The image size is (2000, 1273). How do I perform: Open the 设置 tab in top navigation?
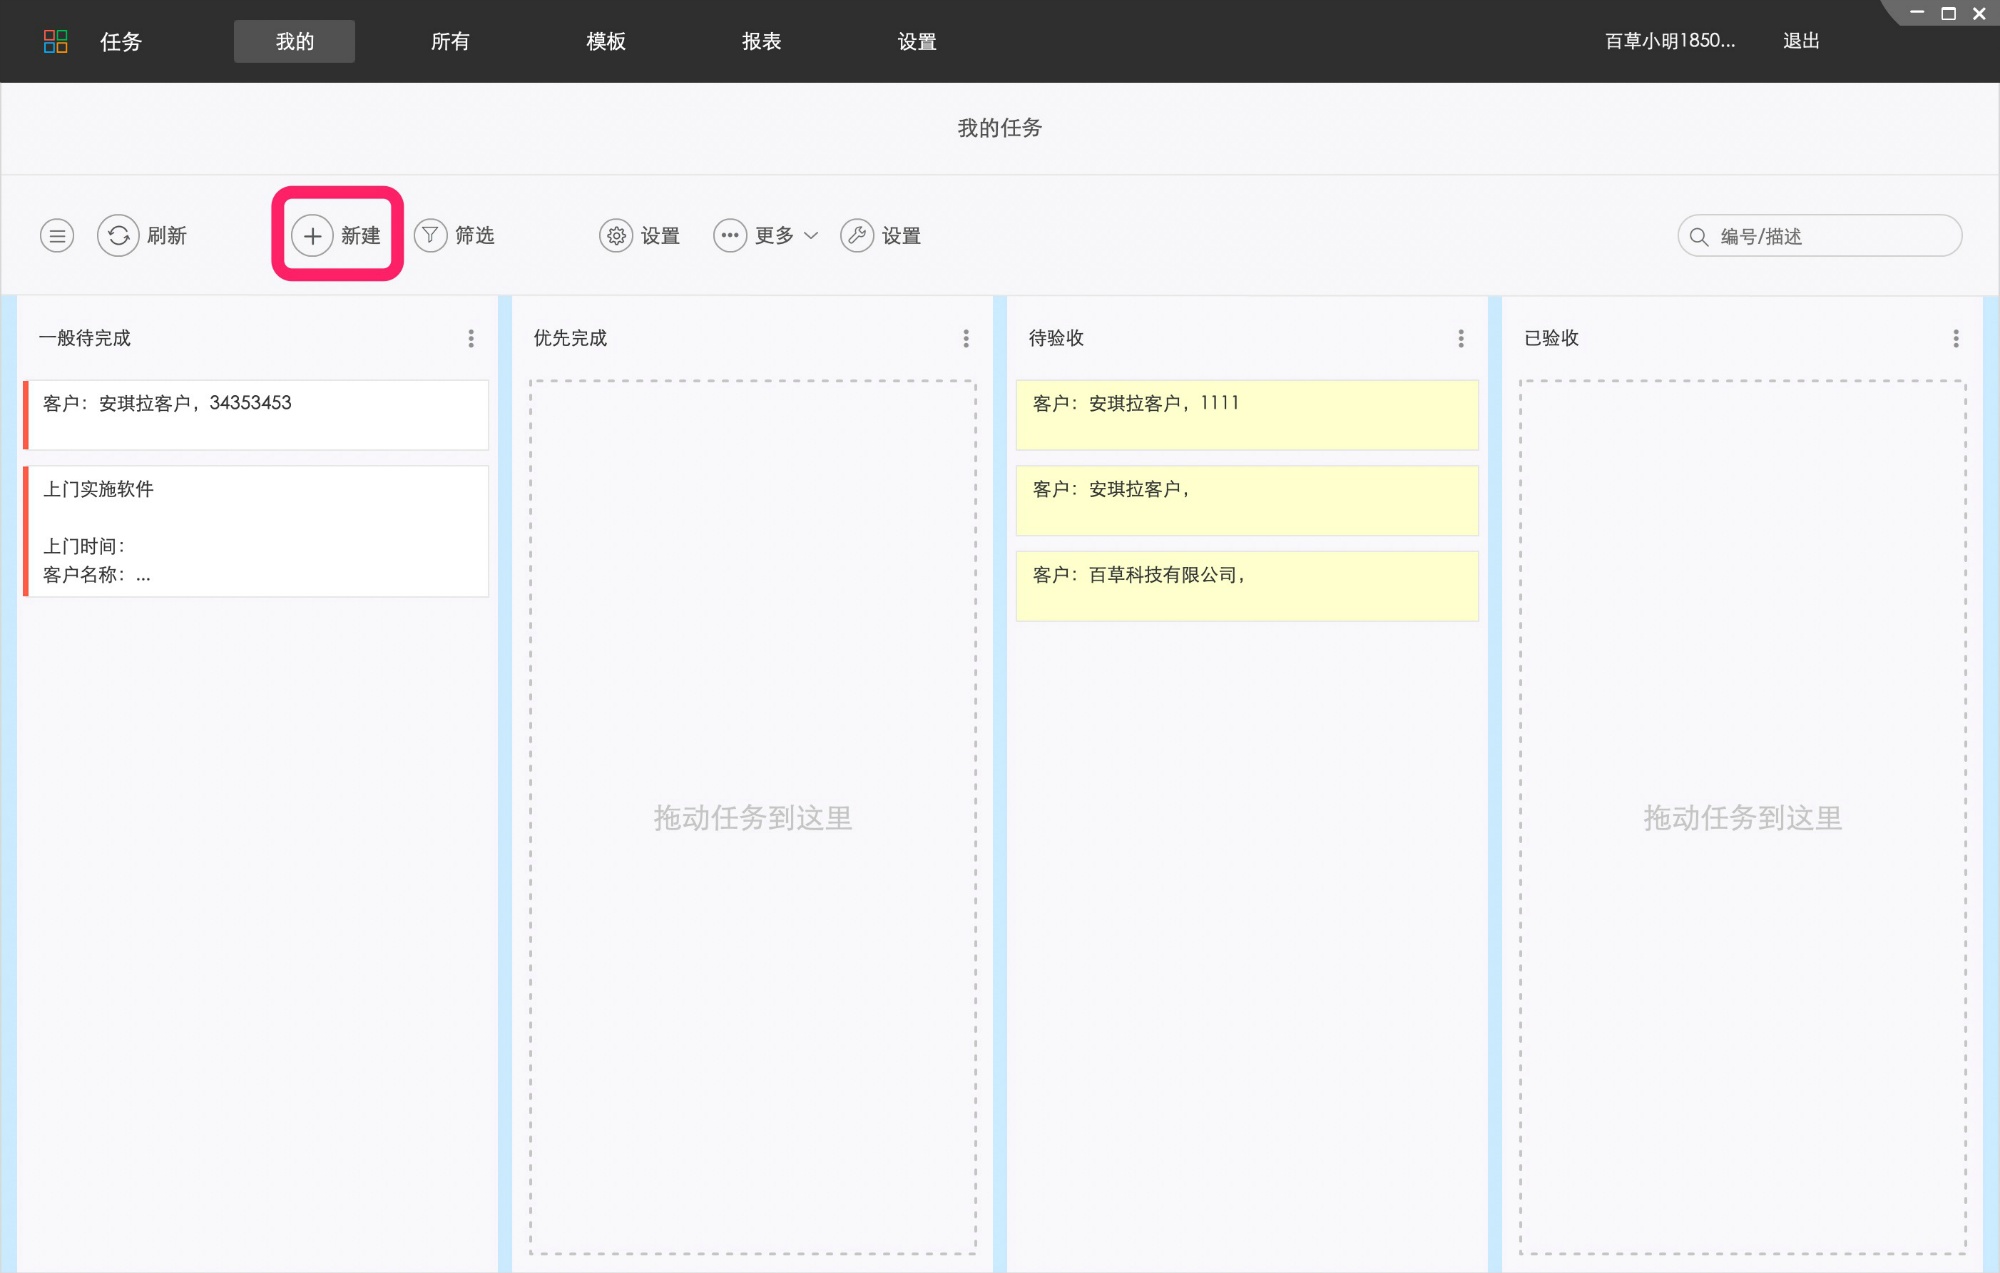[x=917, y=41]
